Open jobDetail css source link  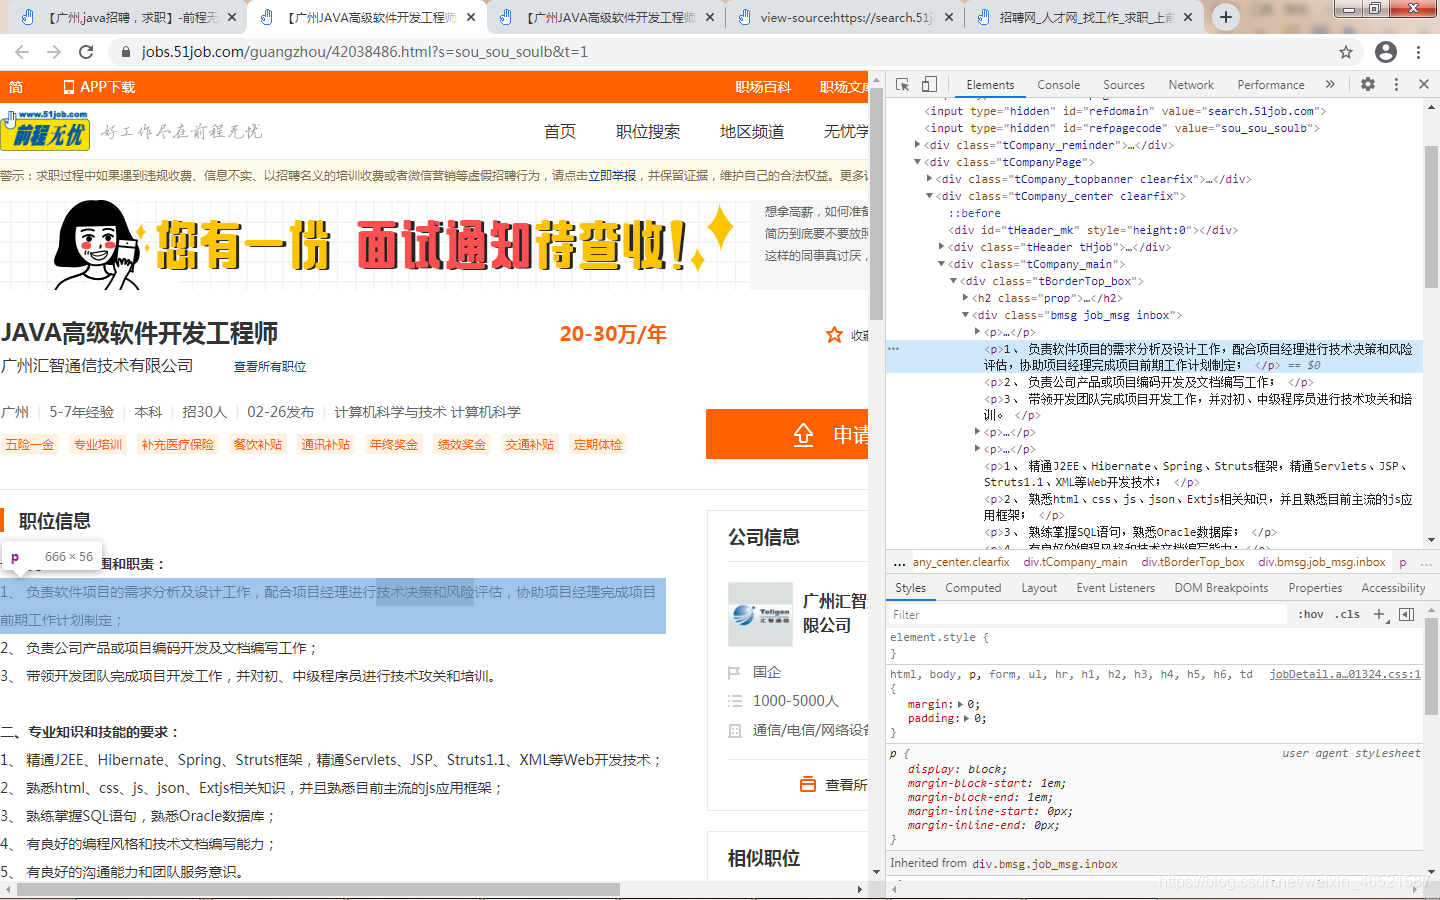(1345, 674)
